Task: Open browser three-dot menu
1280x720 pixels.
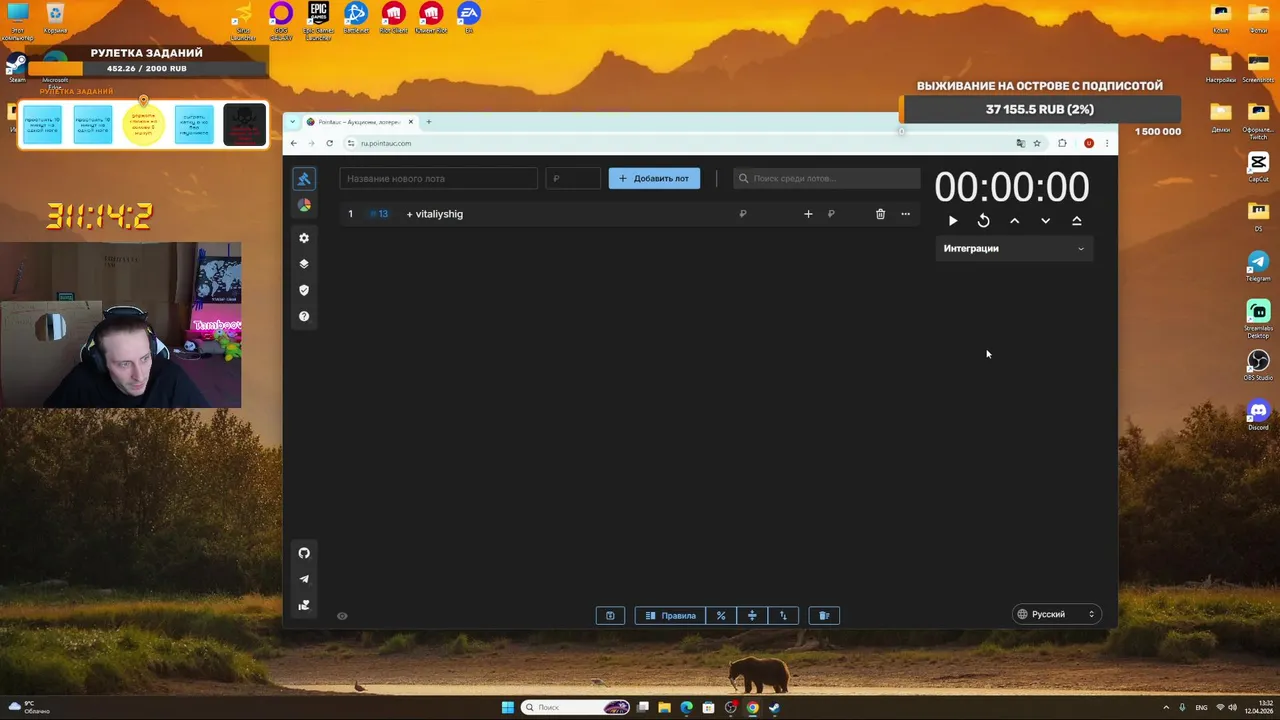Action: (x=1107, y=143)
